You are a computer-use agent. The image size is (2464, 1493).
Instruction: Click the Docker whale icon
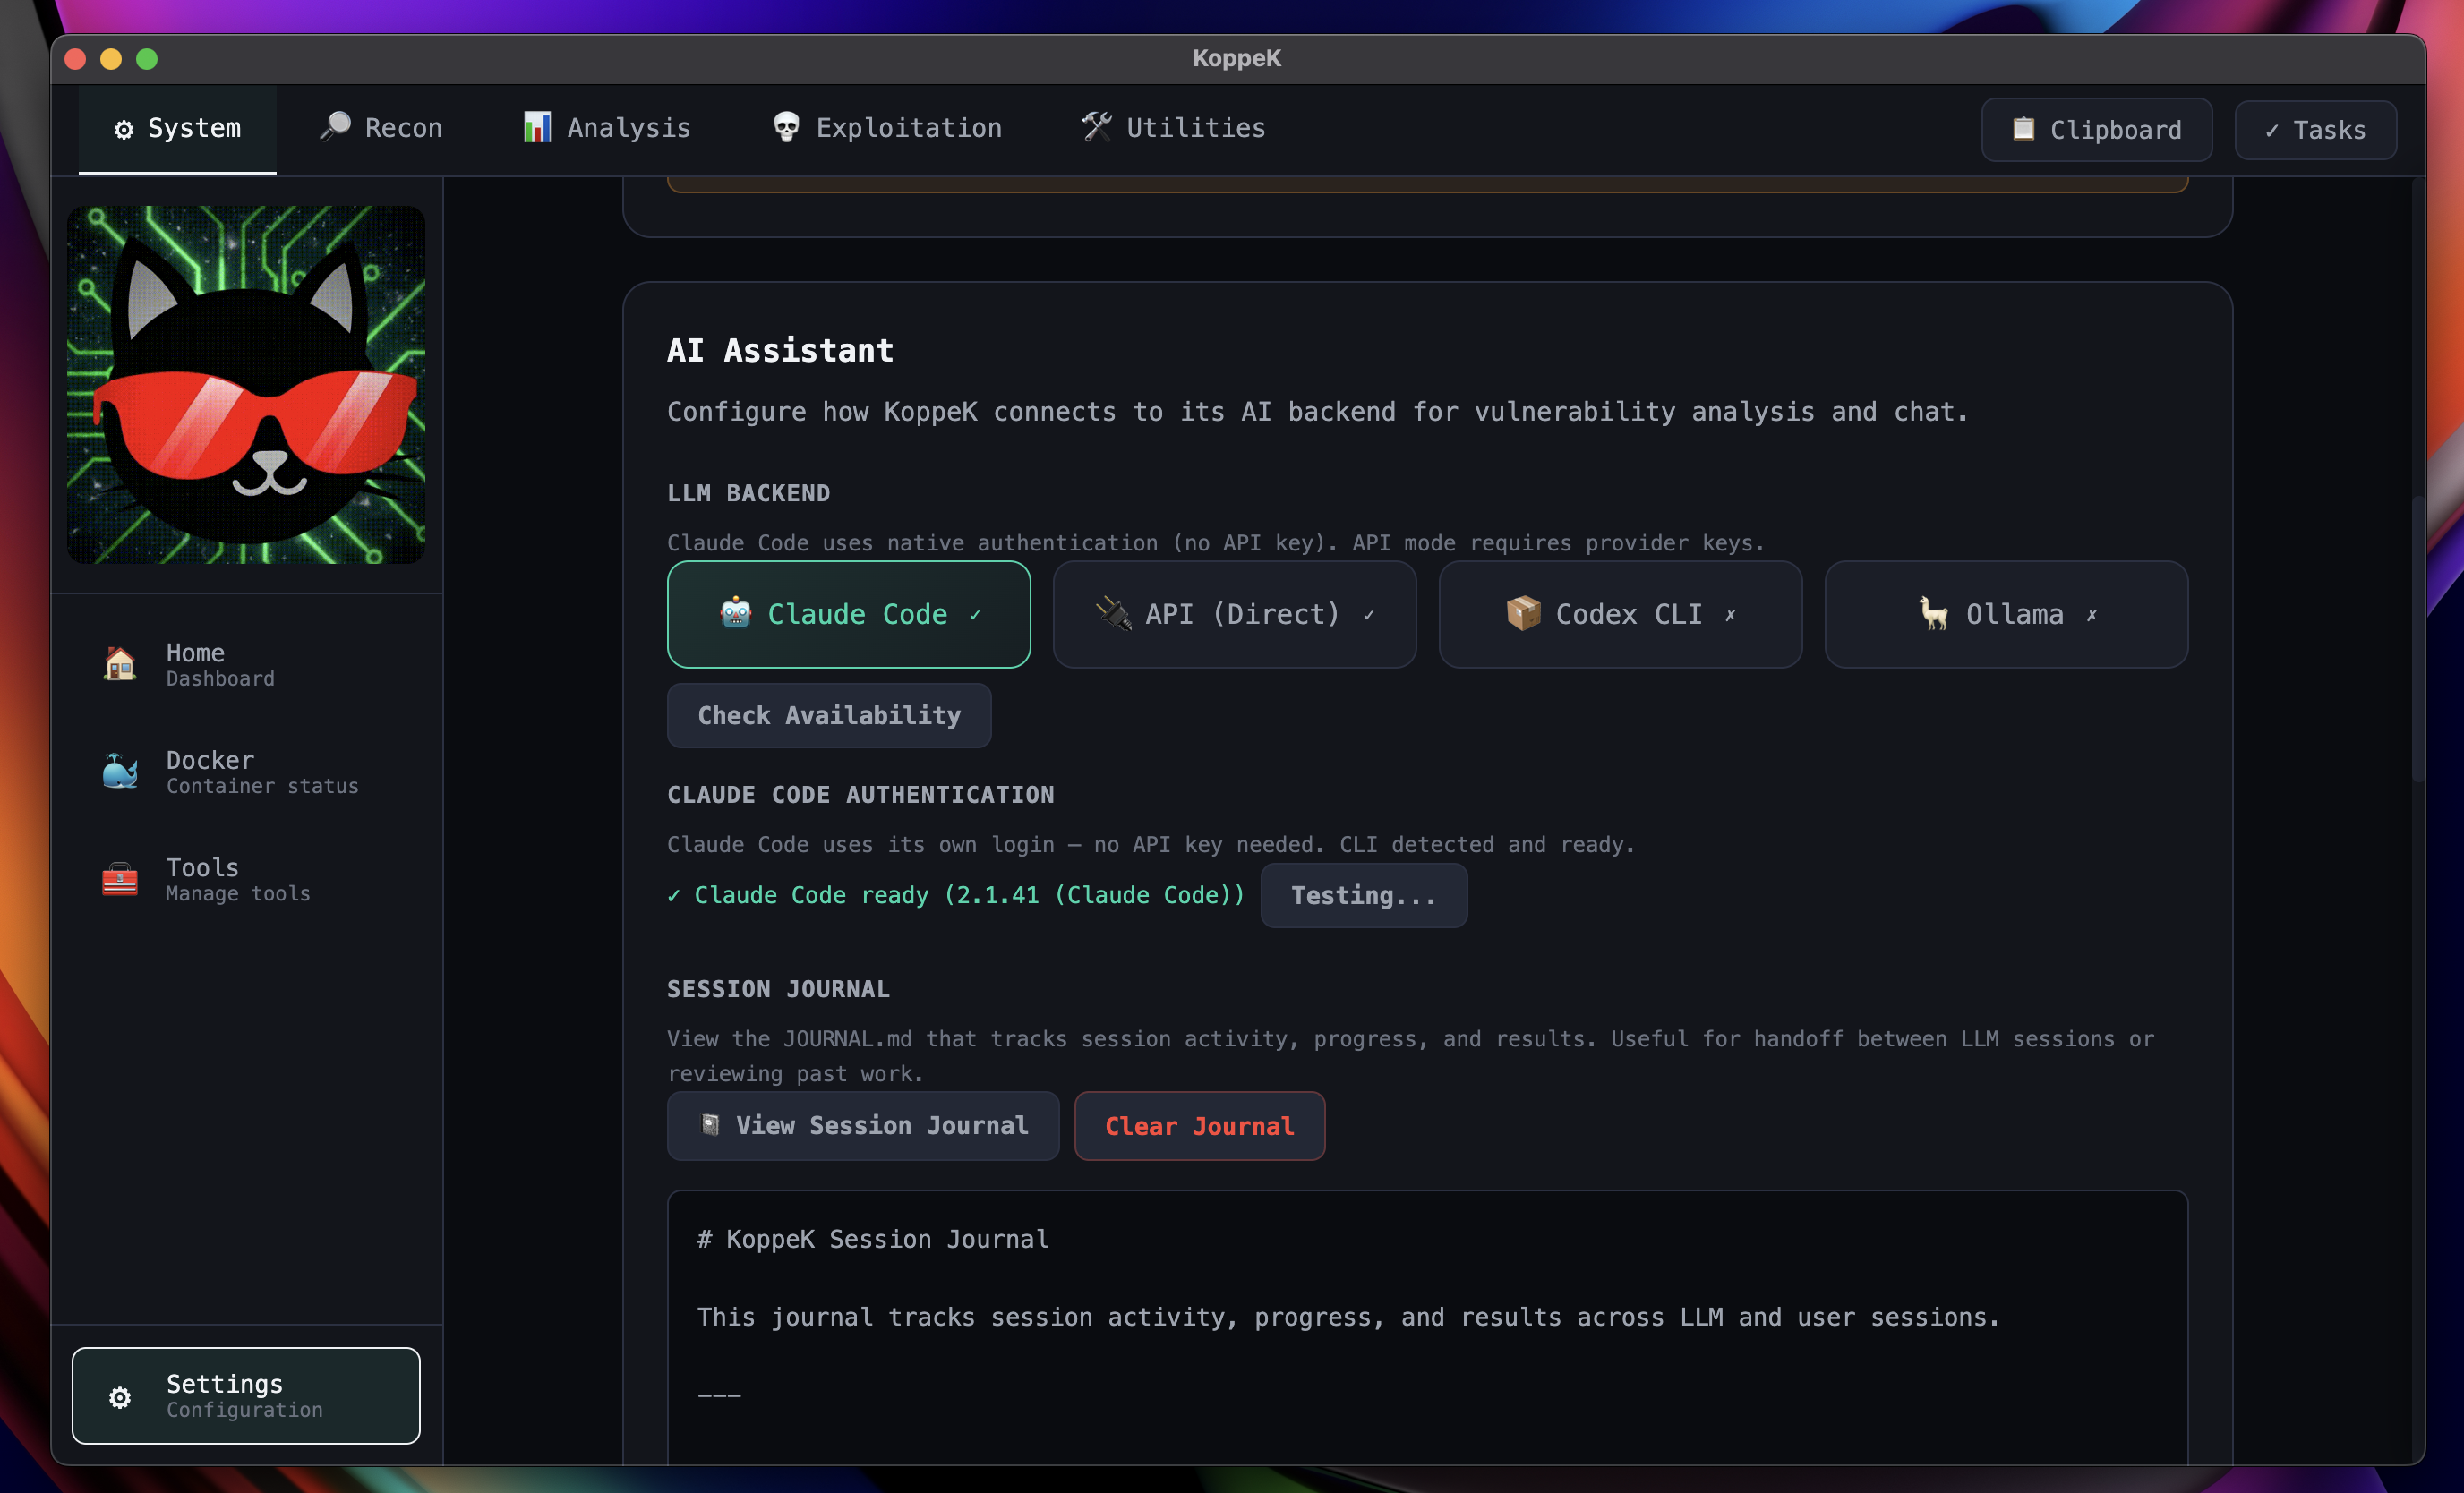(120, 771)
